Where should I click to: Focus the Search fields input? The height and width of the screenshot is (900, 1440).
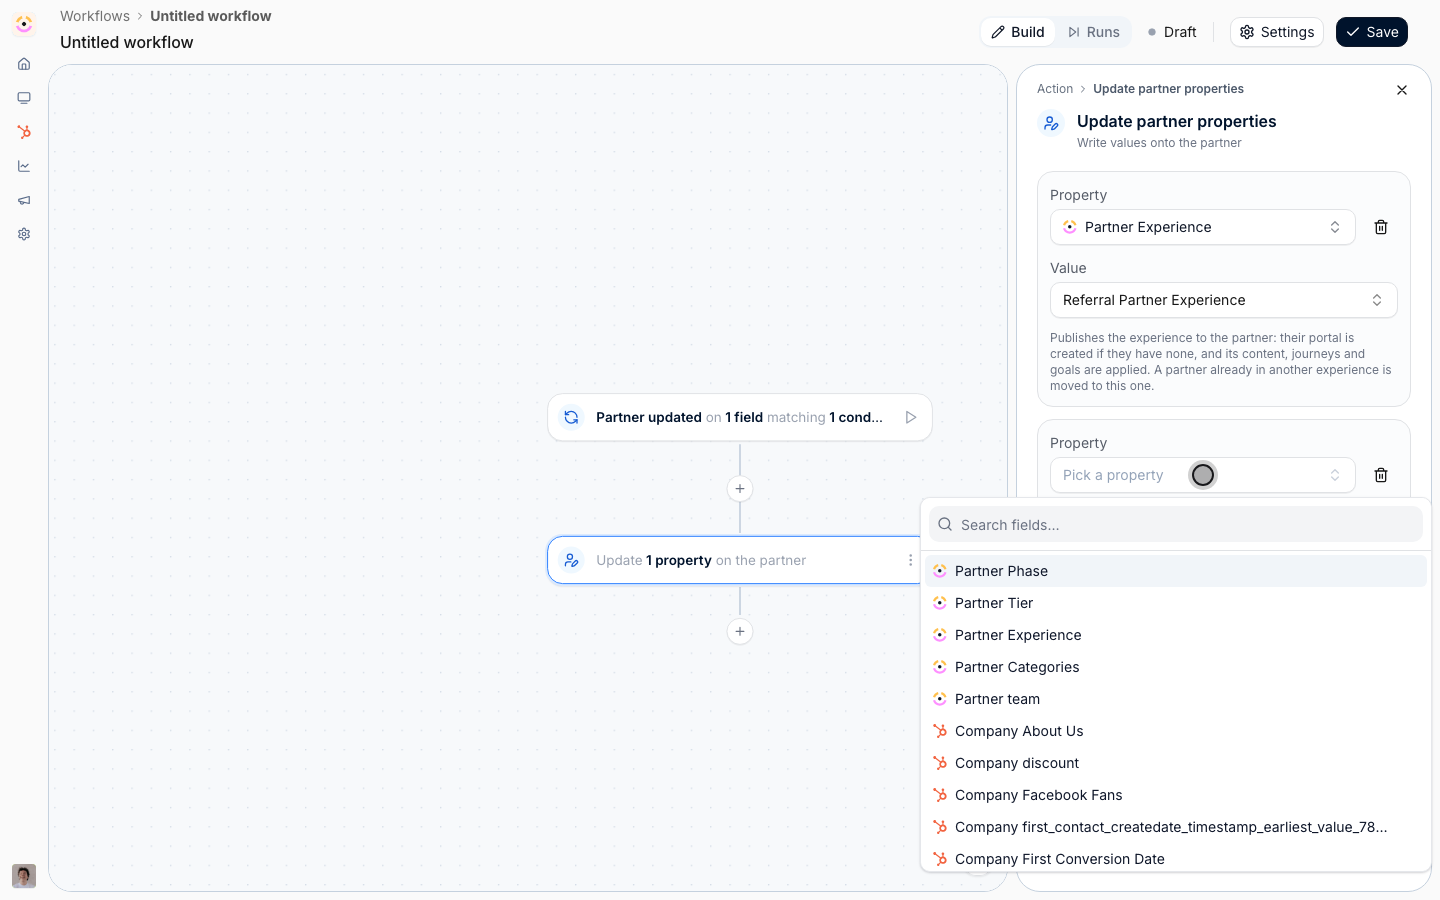pyautogui.click(x=1176, y=524)
